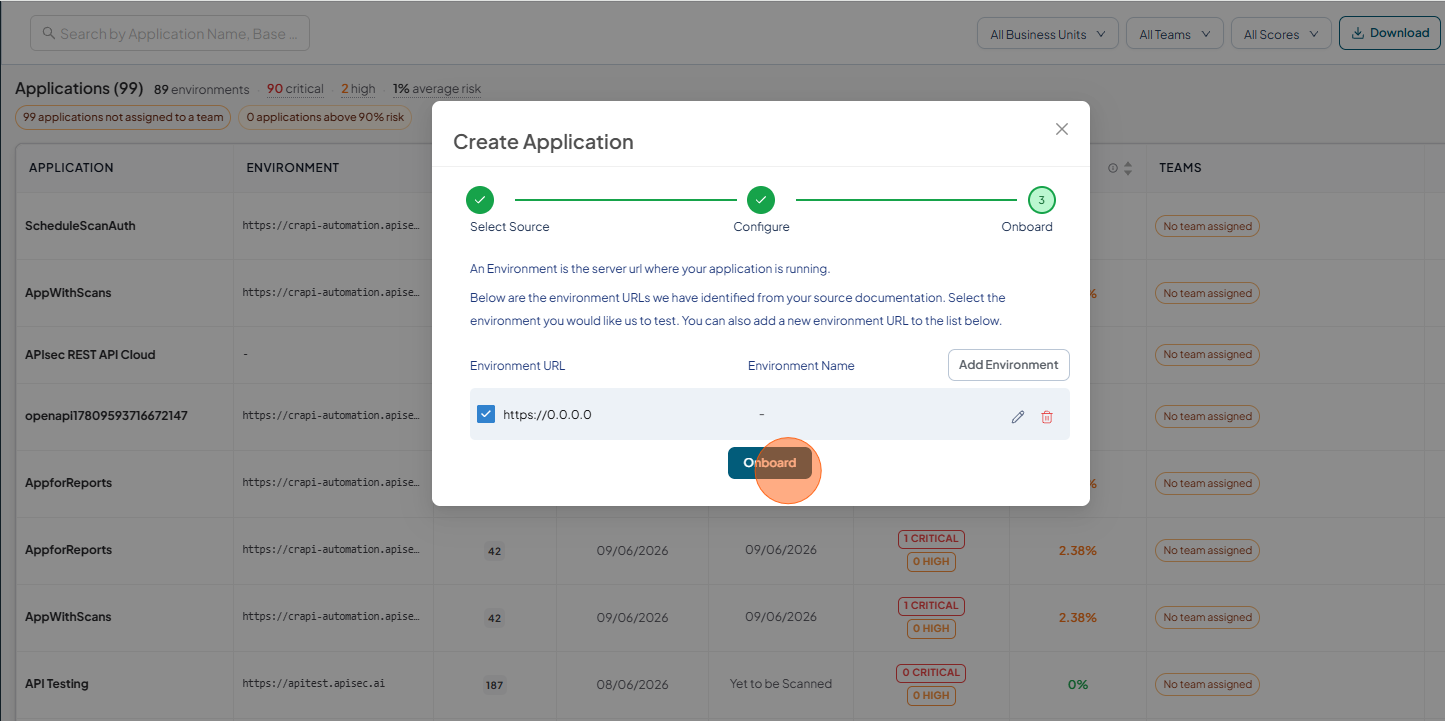Open the APIsec REST API Cloud application
Image resolution: width=1445 pixels, height=721 pixels.
[x=90, y=355]
